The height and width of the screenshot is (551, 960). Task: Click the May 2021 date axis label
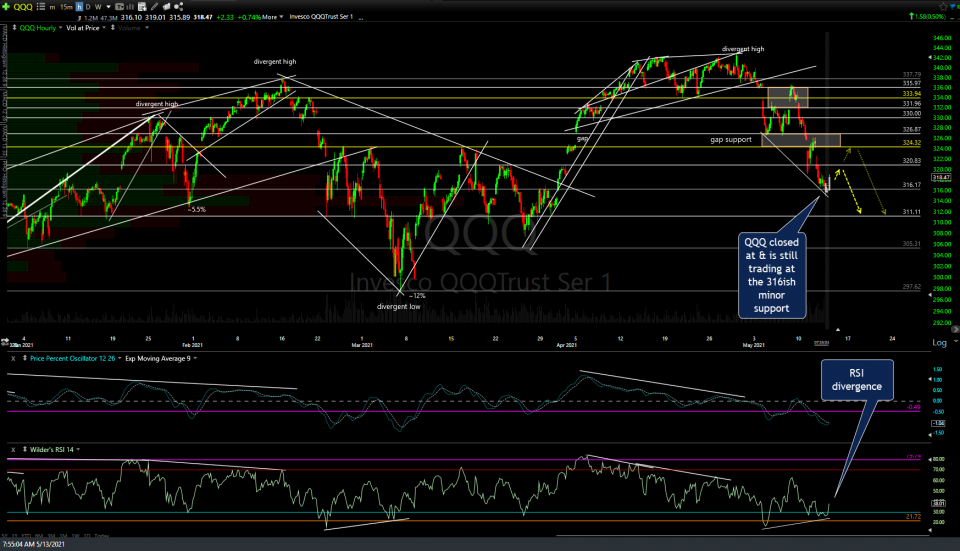coord(754,345)
